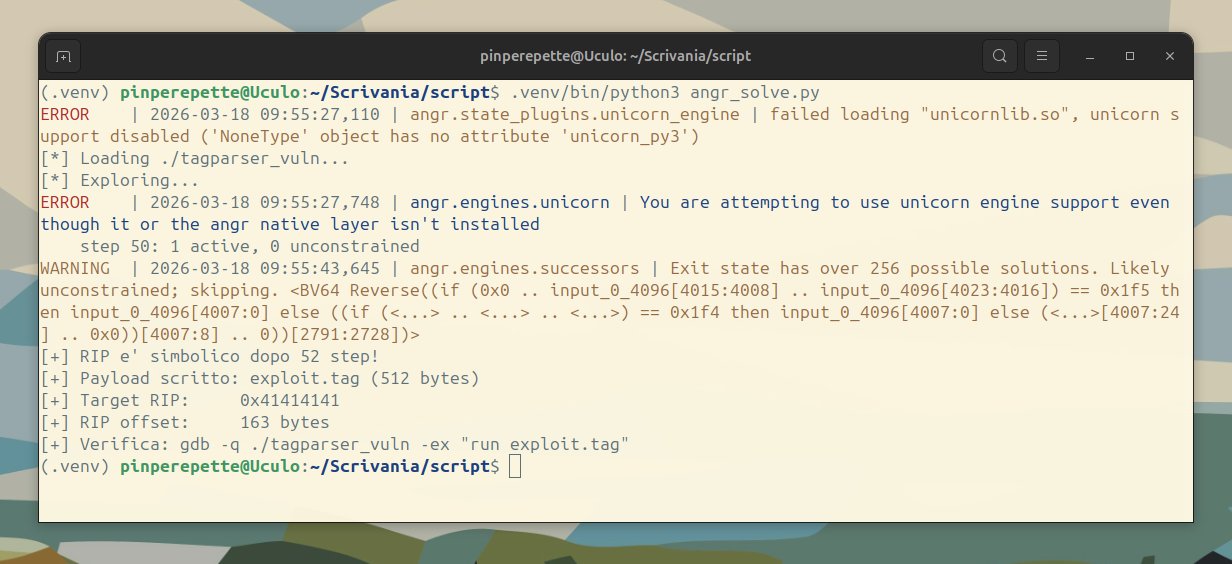Screen dimensions: 1232x564
Task: Click the "[*] Exploring..." output line
Action: (x=120, y=180)
